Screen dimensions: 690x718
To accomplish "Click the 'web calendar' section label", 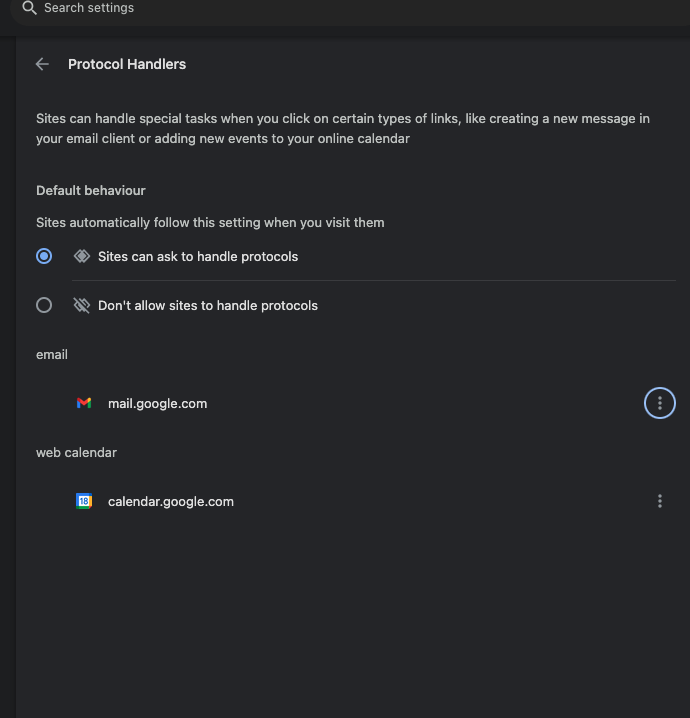I will click(76, 452).
